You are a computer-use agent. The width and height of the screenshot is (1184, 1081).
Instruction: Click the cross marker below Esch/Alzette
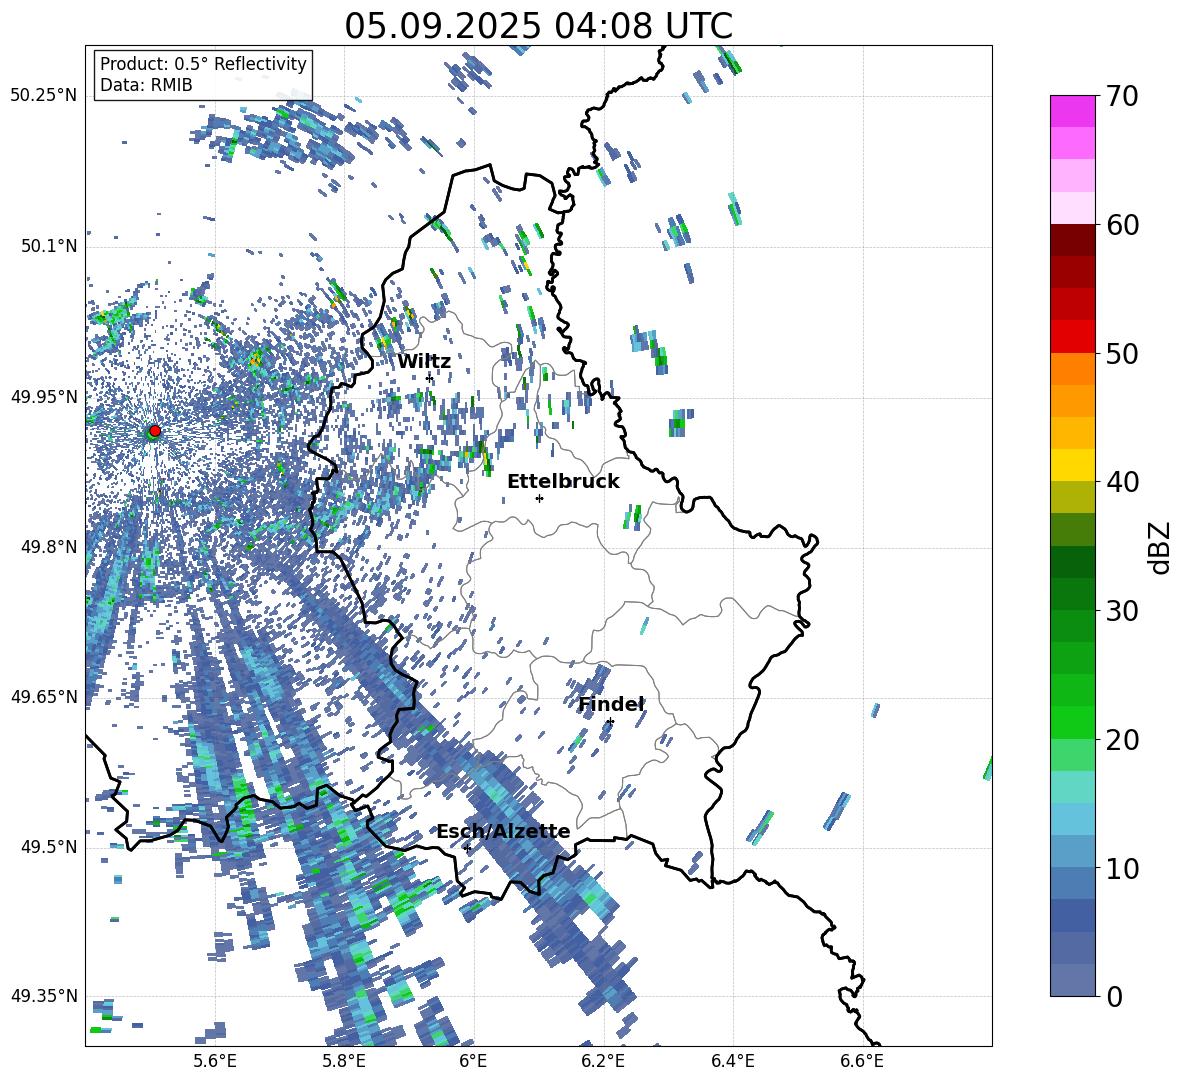click(467, 848)
